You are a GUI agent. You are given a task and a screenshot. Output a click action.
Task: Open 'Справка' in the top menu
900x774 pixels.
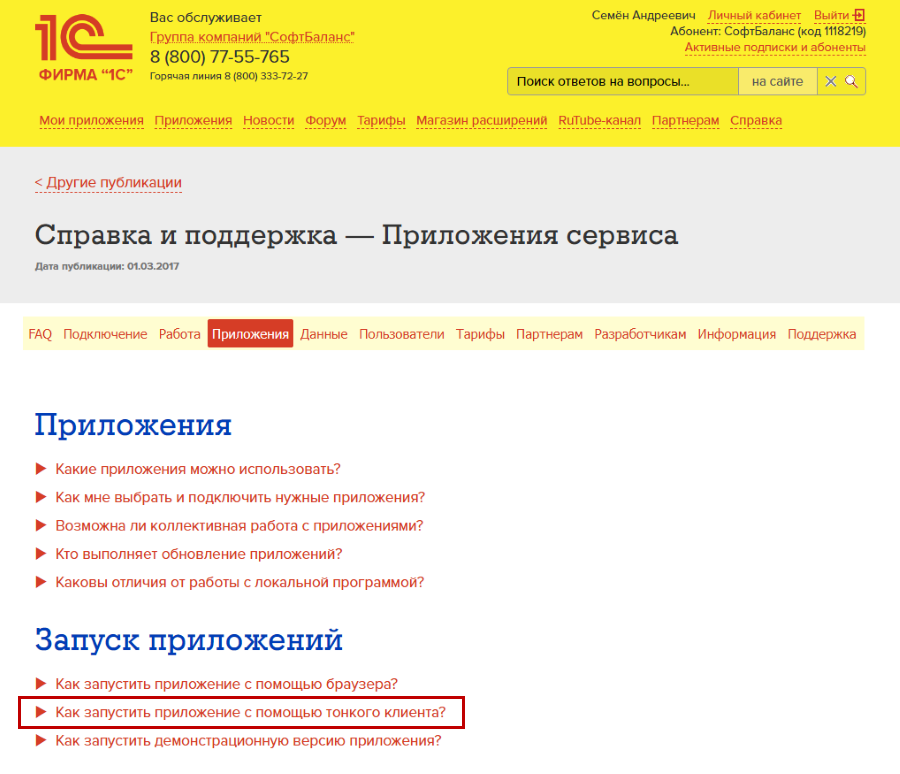point(756,121)
